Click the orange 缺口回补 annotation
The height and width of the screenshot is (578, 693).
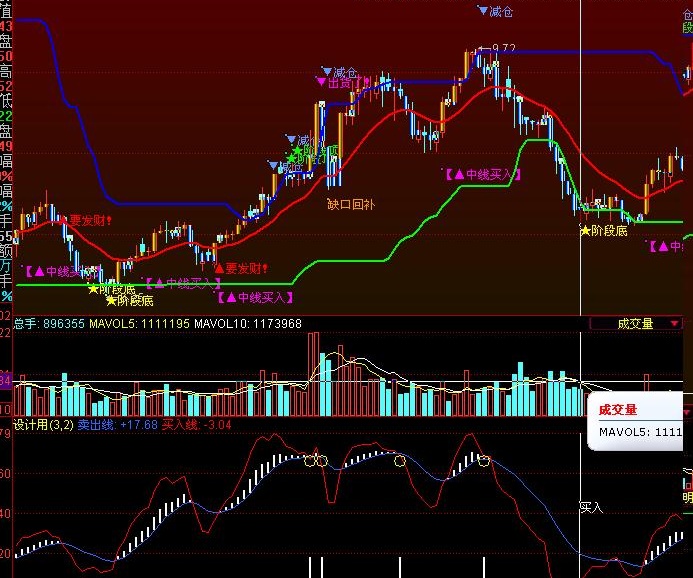[351, 204]
